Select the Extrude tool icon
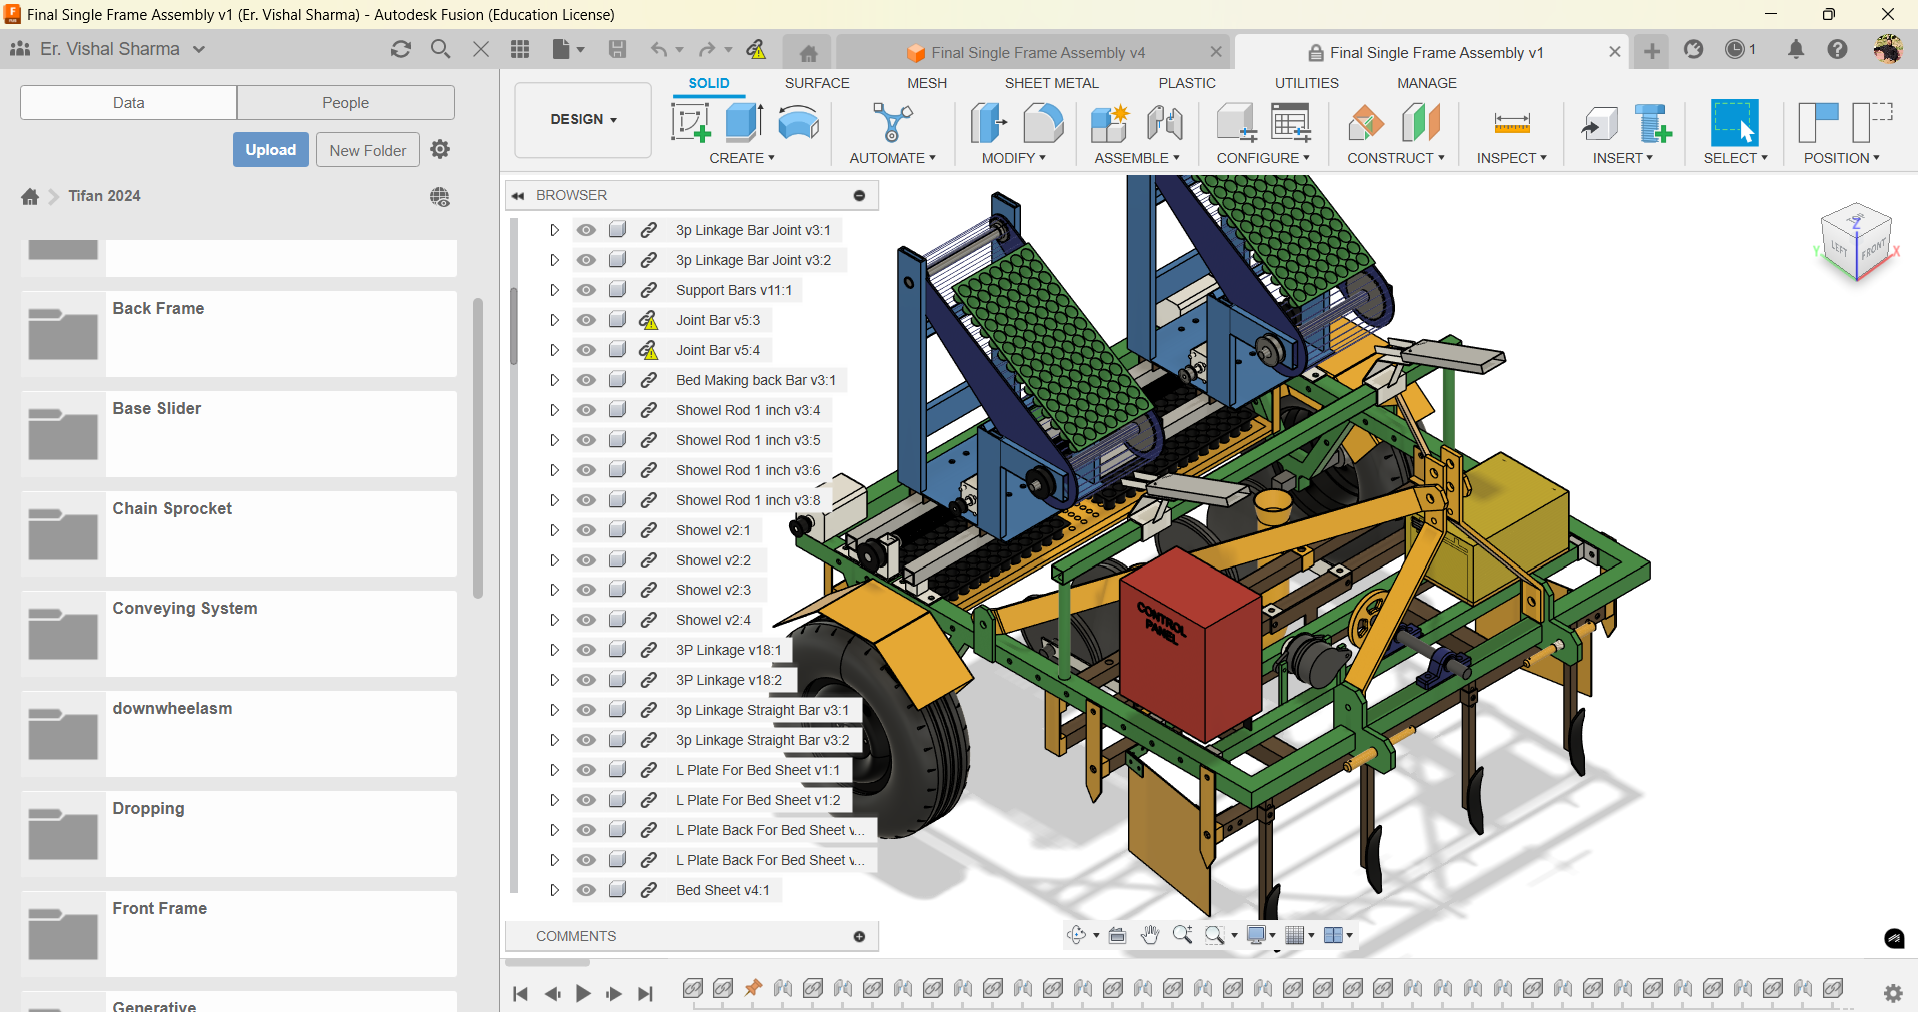 (x=744, y=123)
